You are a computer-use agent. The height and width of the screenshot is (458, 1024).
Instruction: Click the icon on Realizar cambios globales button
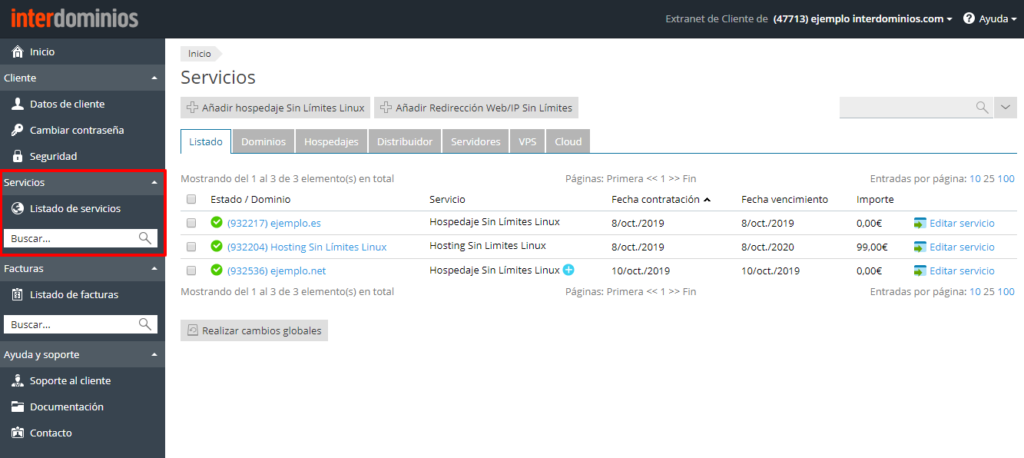click(193, 331)
